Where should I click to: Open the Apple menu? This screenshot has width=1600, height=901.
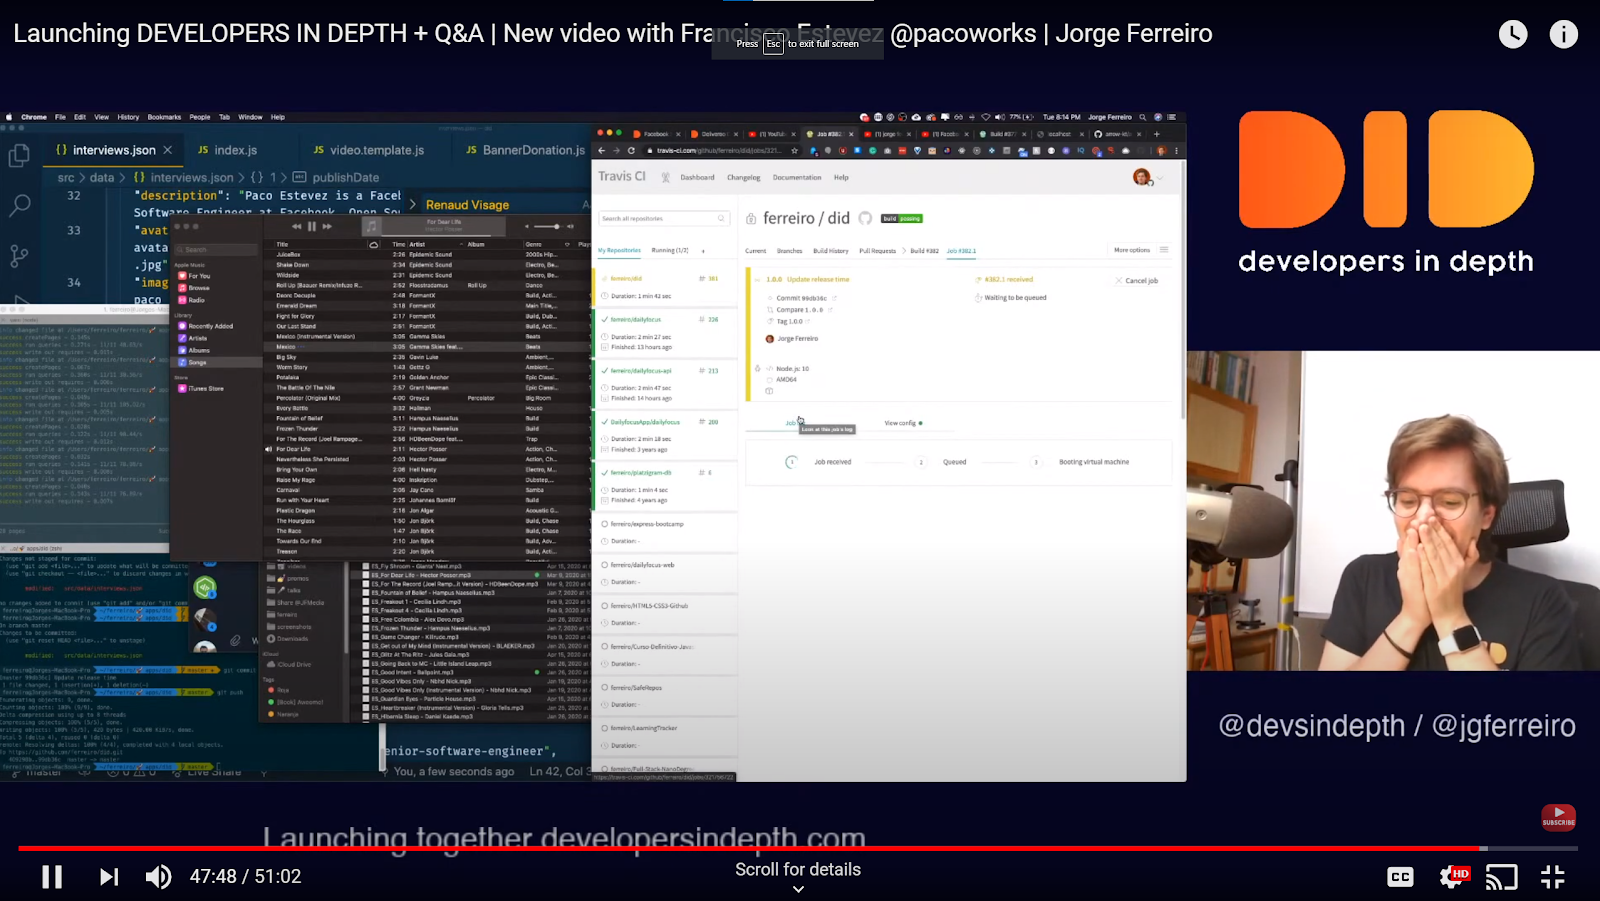pyautogui.click(x=10, y=117)
